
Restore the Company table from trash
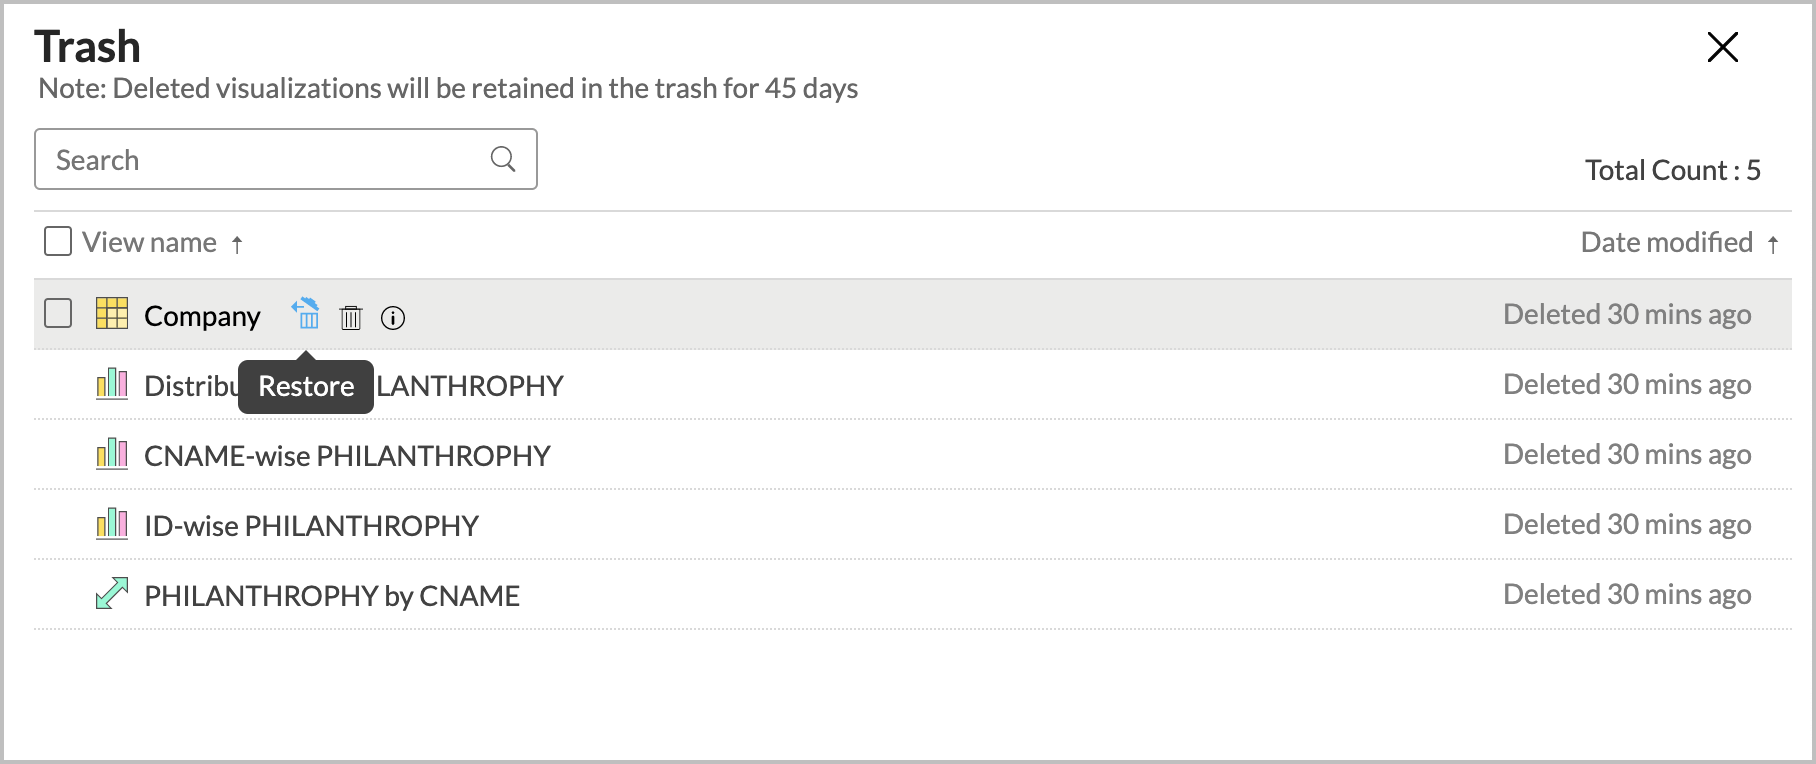coord(306,314)
